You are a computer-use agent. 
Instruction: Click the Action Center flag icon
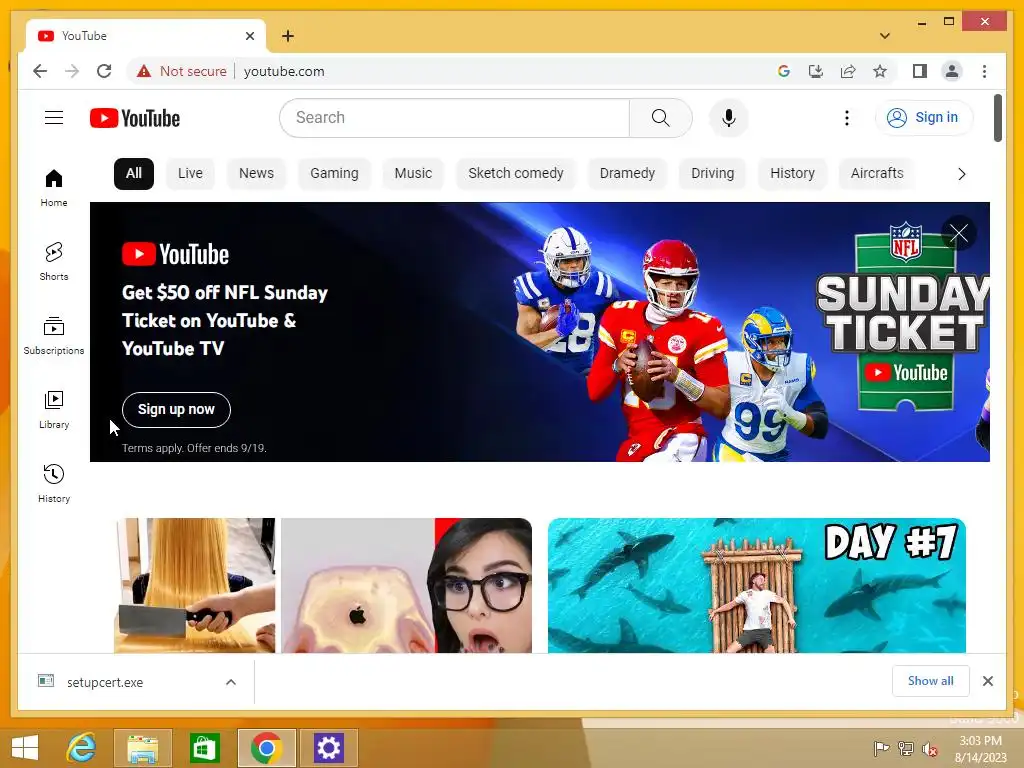(881, 749)
